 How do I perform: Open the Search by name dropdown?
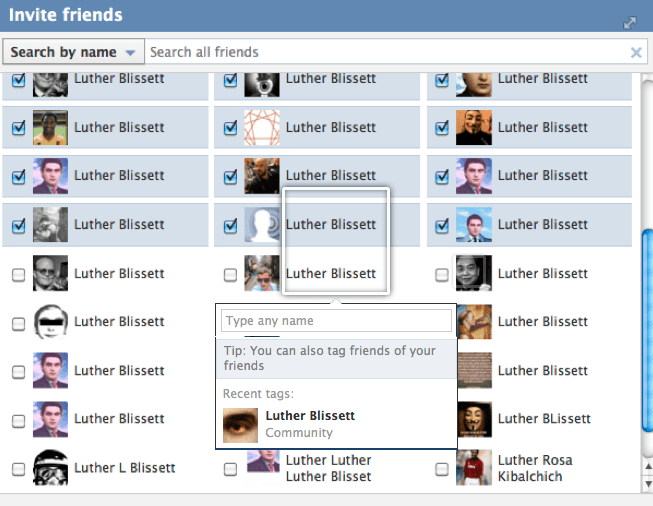click(75, 52)
